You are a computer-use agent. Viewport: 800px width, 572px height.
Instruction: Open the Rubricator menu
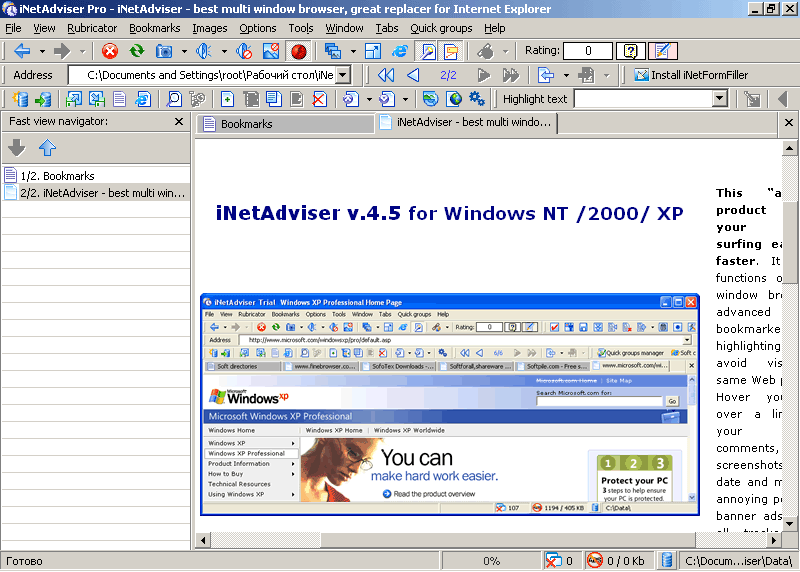[x=92, y=28]
